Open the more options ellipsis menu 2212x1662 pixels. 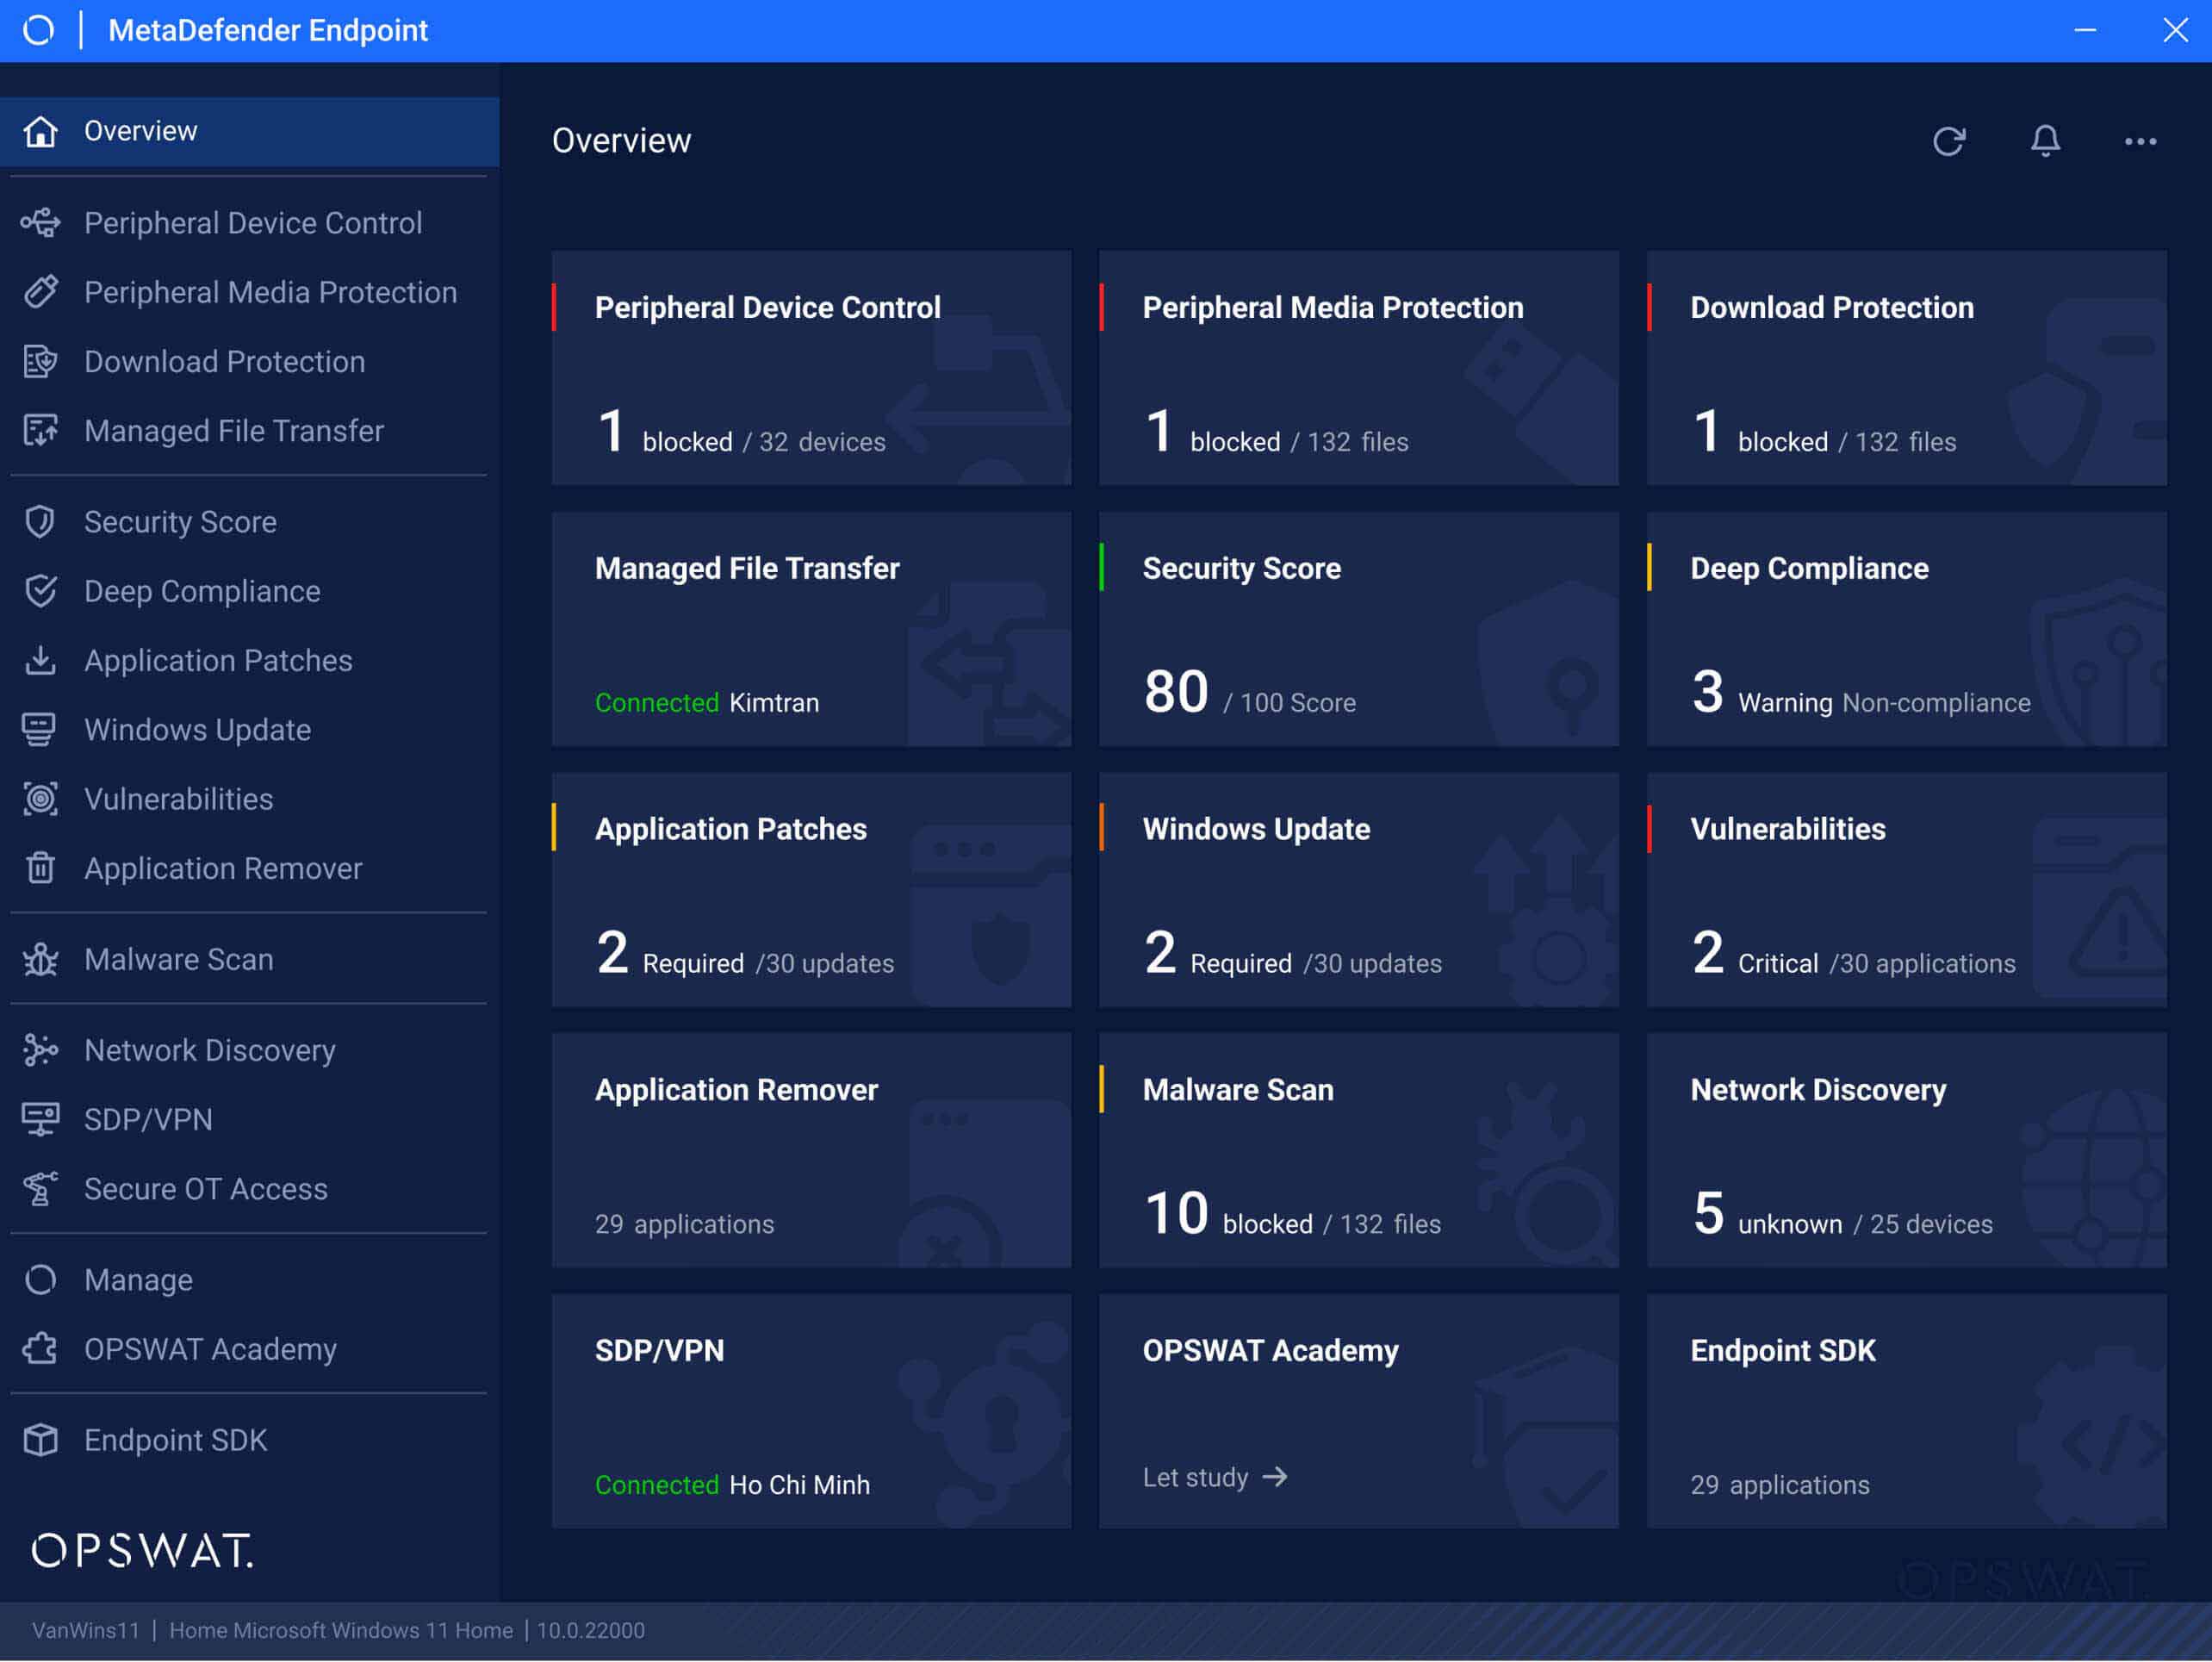point(2139,141)
